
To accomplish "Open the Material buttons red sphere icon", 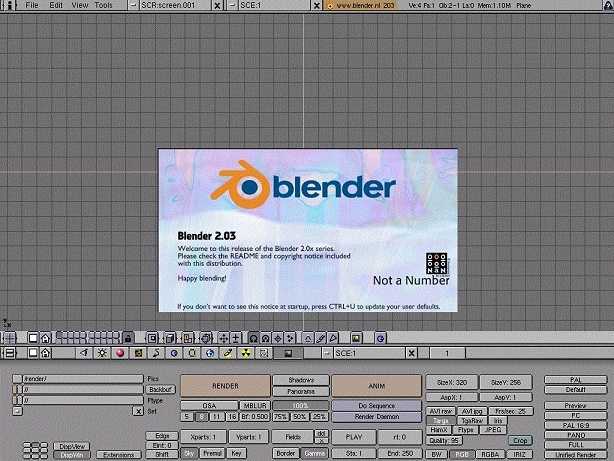I will 120,353.
